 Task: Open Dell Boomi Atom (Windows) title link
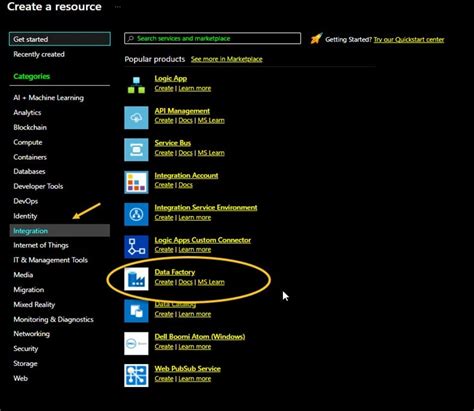(x=200, y=337)
